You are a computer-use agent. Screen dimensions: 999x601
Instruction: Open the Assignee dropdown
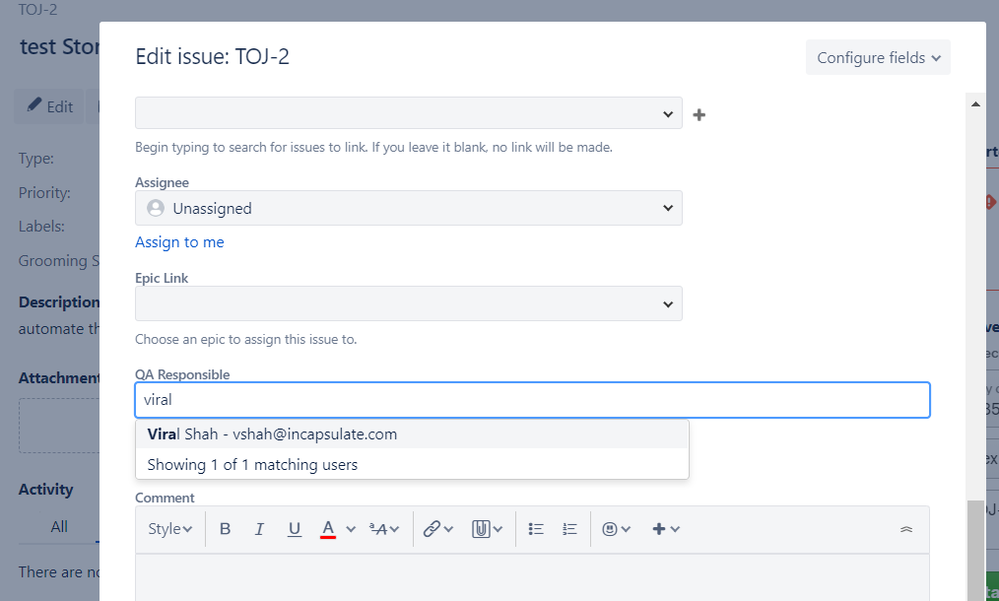click(408, 208)
